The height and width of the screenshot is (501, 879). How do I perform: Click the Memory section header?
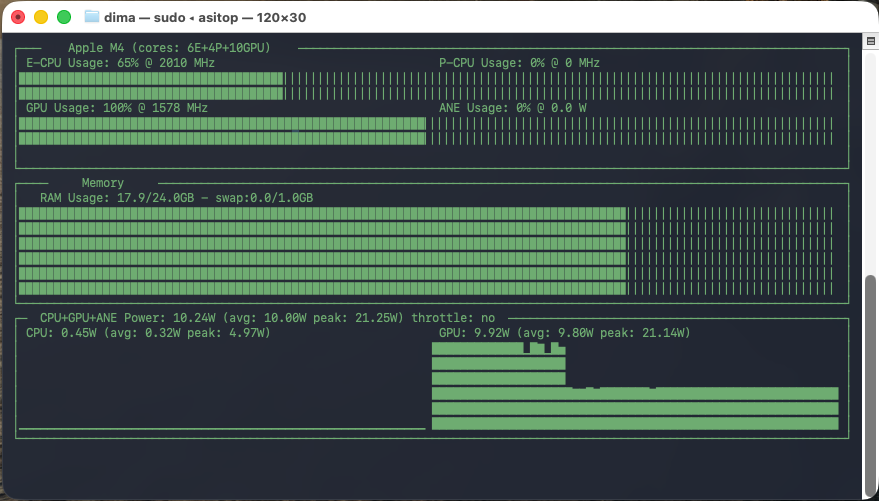(103, 183)
